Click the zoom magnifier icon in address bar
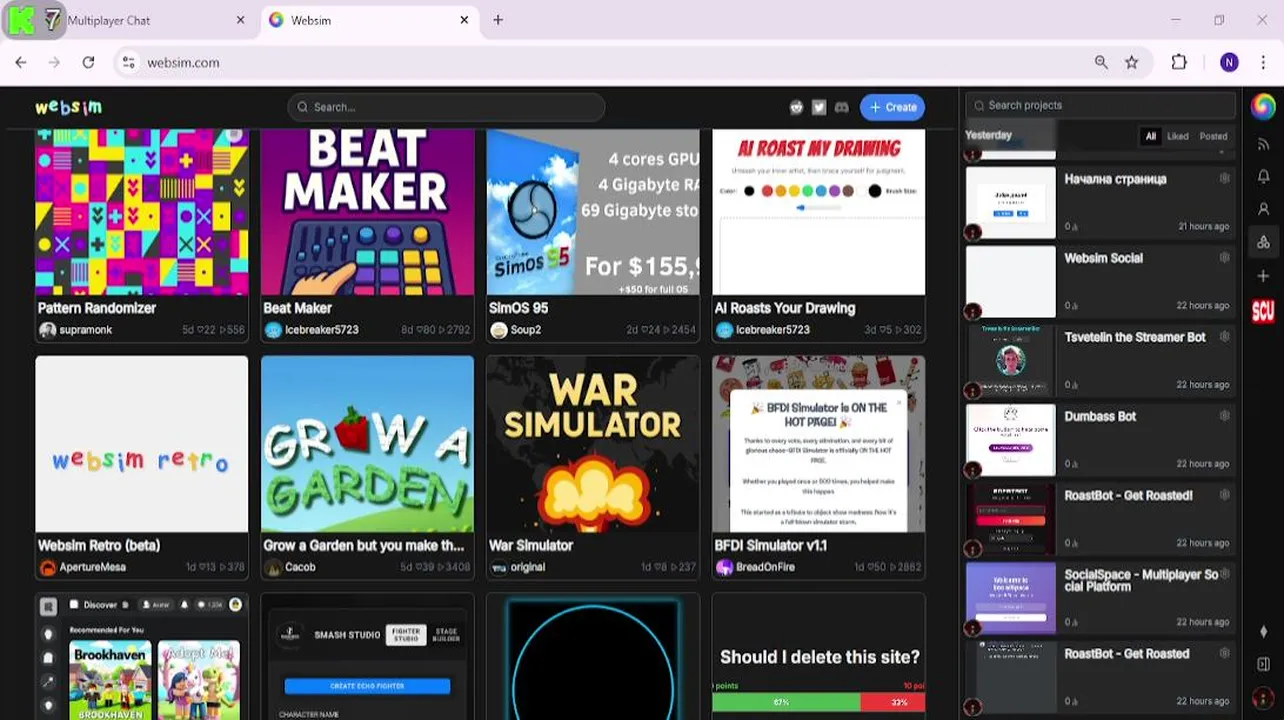1284x720 pixels. point(1101,62)
